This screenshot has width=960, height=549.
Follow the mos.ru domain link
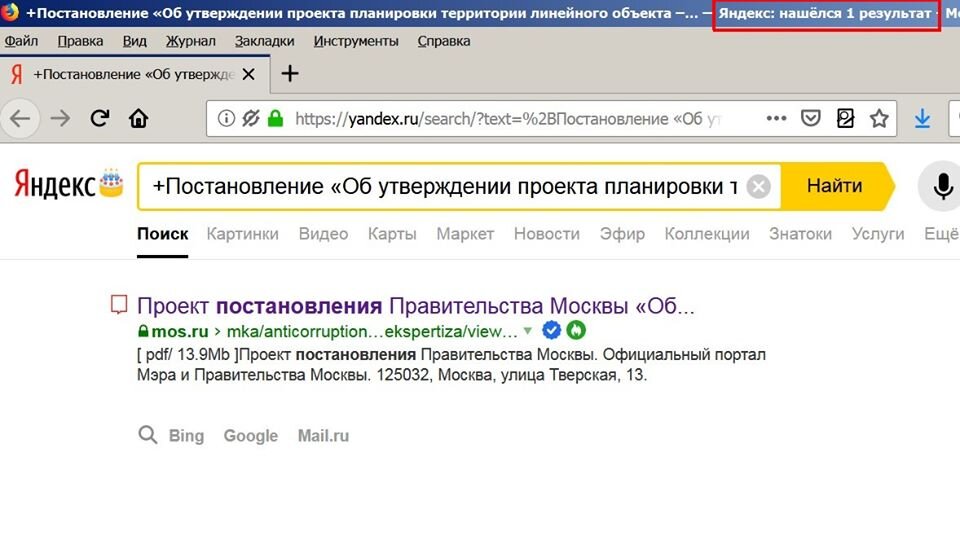[x=179, y=331]
